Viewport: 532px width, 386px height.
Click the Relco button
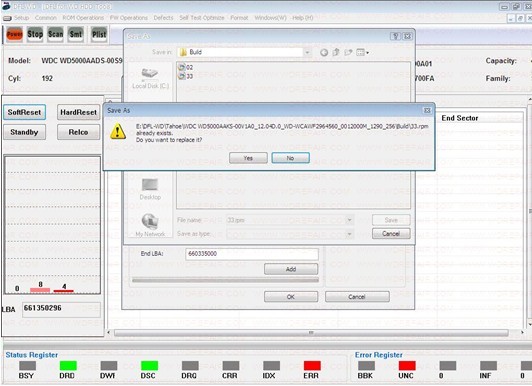[x=78, y=132]
